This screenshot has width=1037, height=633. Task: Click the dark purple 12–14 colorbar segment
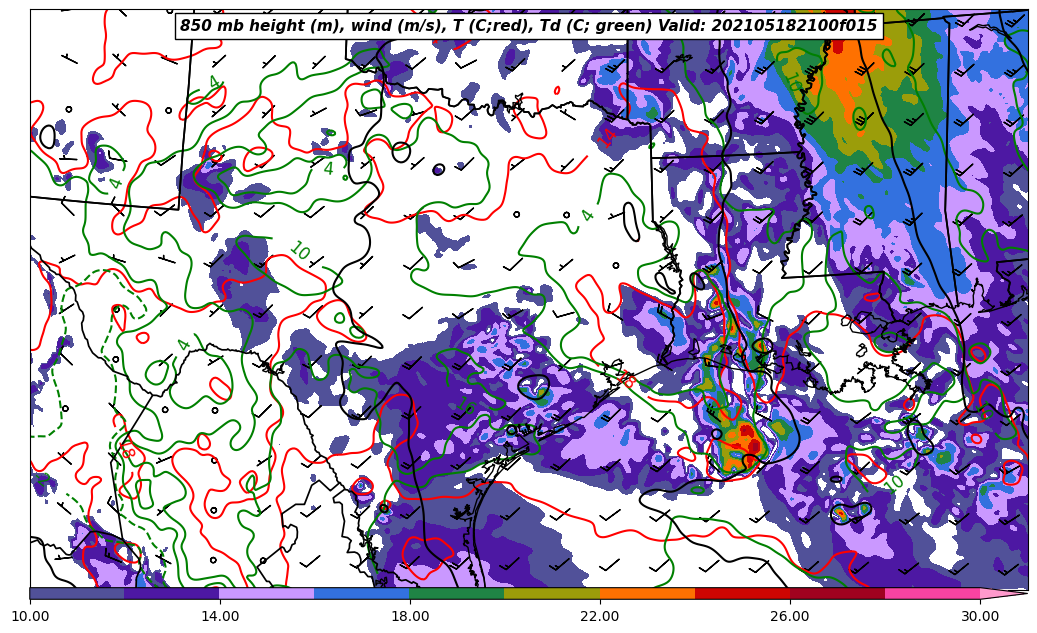pos(172,593)
